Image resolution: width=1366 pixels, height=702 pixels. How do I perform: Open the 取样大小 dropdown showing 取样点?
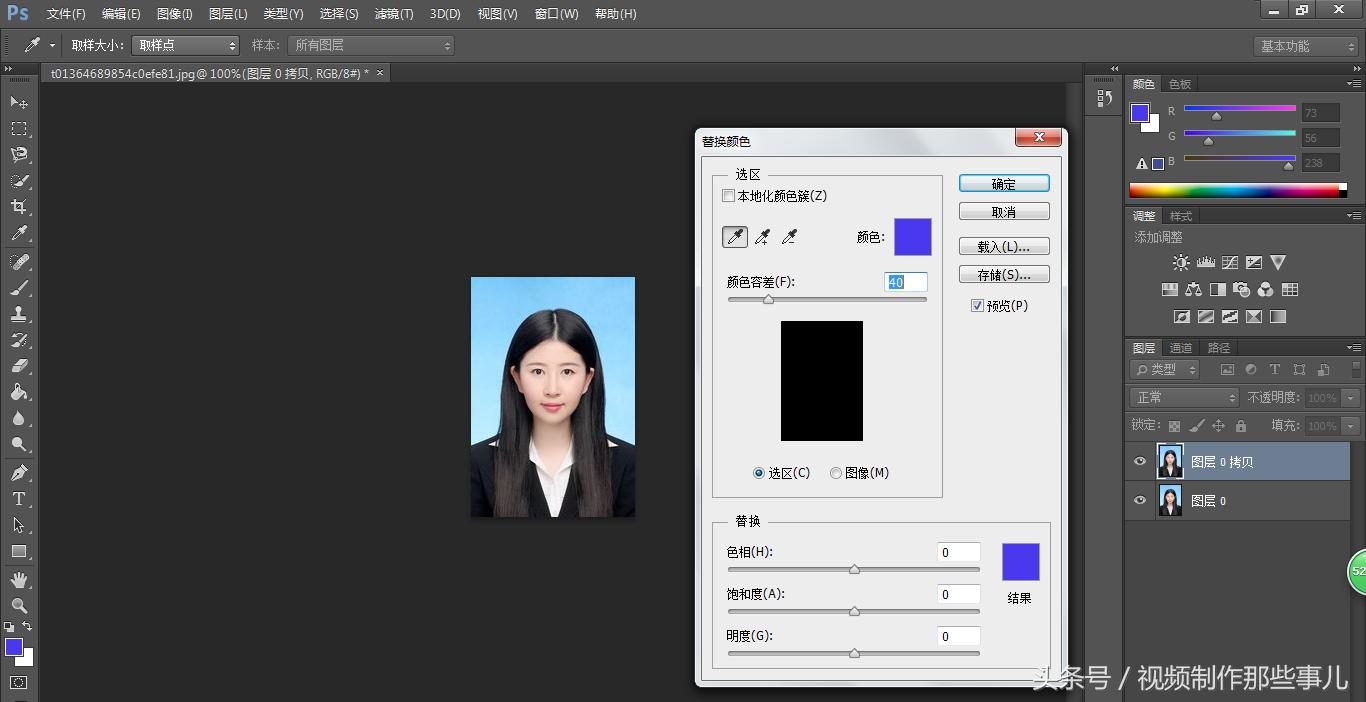click(x=185, y=45)
